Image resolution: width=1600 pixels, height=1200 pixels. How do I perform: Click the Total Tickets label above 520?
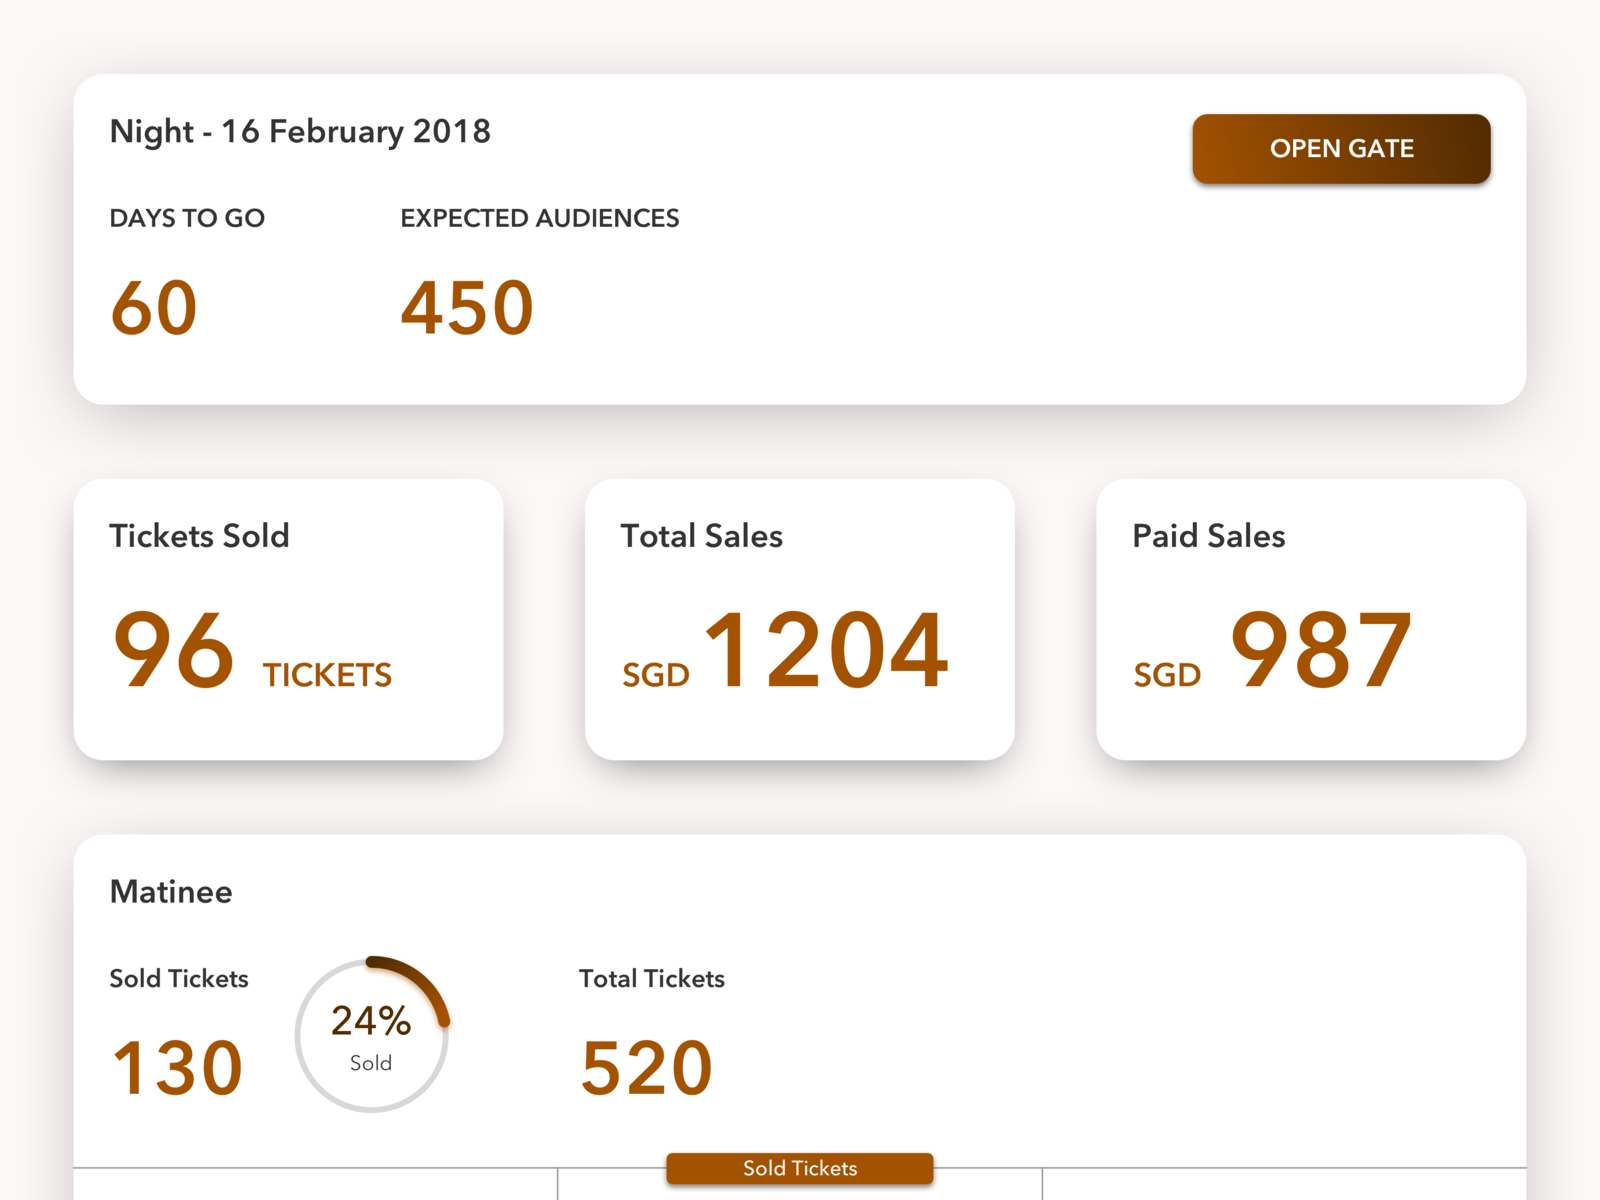coord(651,979)
